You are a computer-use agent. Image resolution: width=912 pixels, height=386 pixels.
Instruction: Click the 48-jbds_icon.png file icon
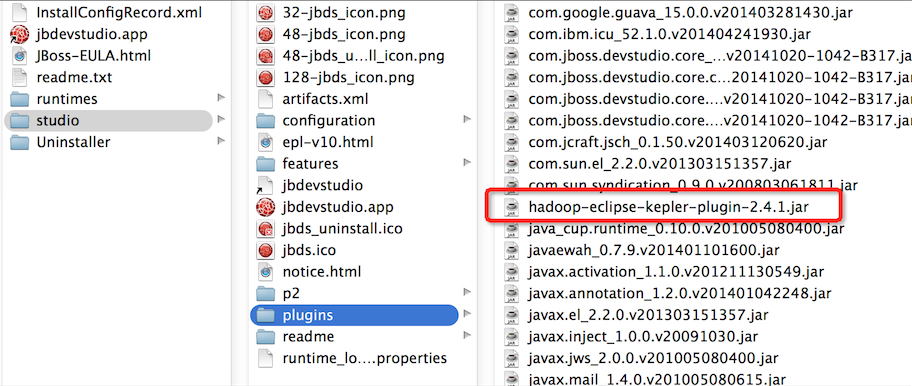pos(266,34)
